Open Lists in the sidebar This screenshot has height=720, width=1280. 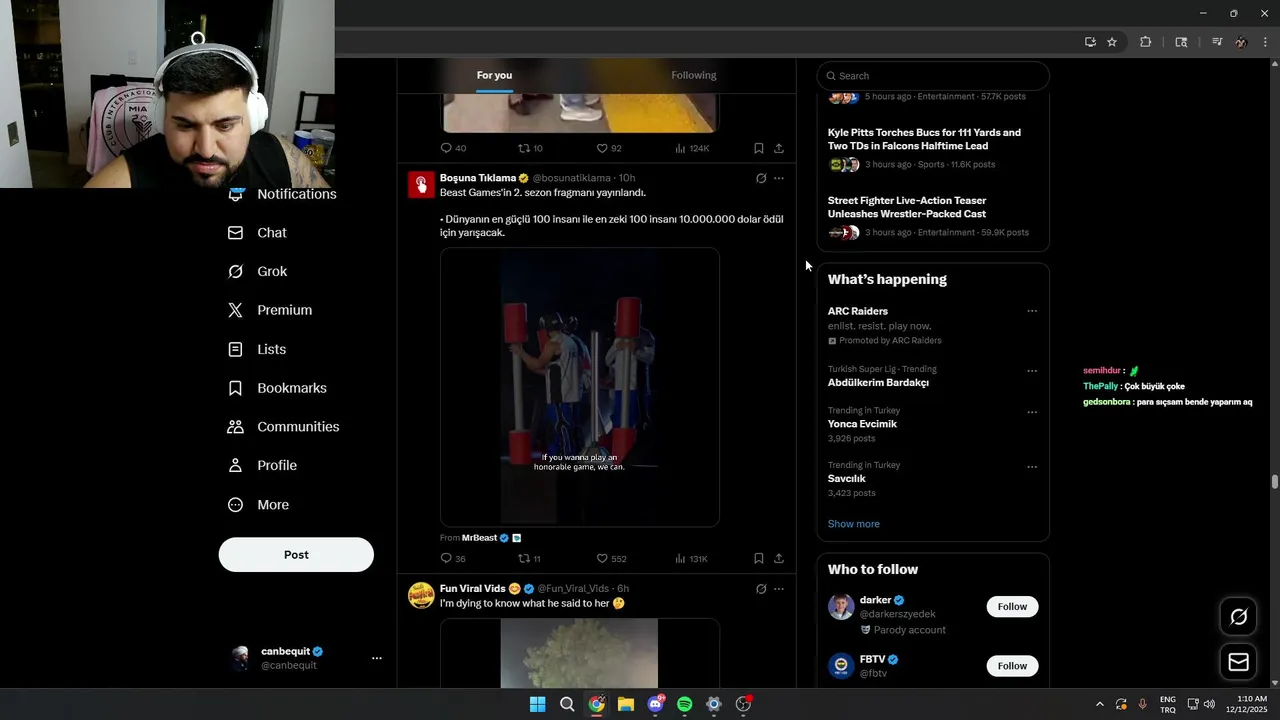click(257, 349)
